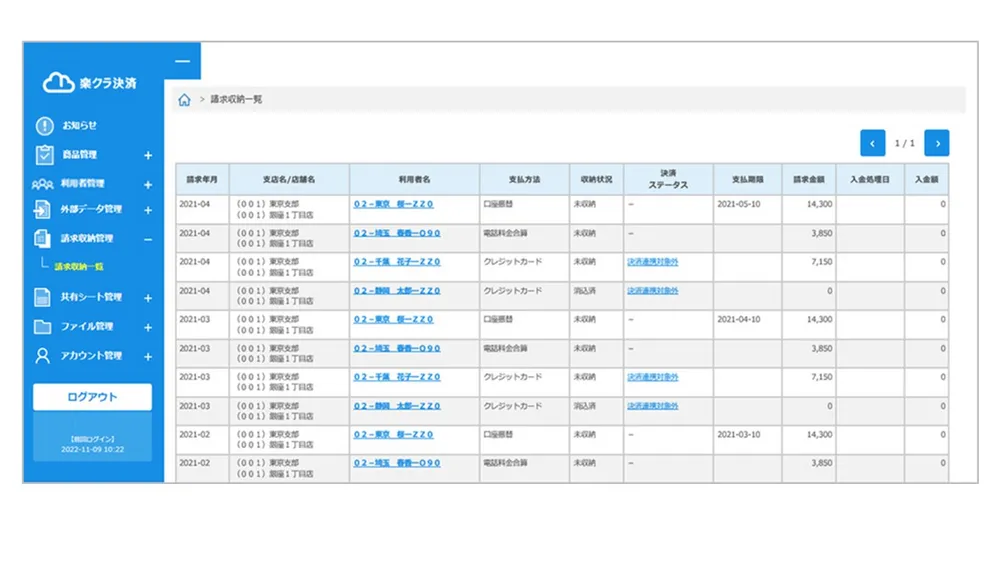1000x563 pixels.
Task: Collapse the sidebar with the top bar toggle
Action: point(182,61)
